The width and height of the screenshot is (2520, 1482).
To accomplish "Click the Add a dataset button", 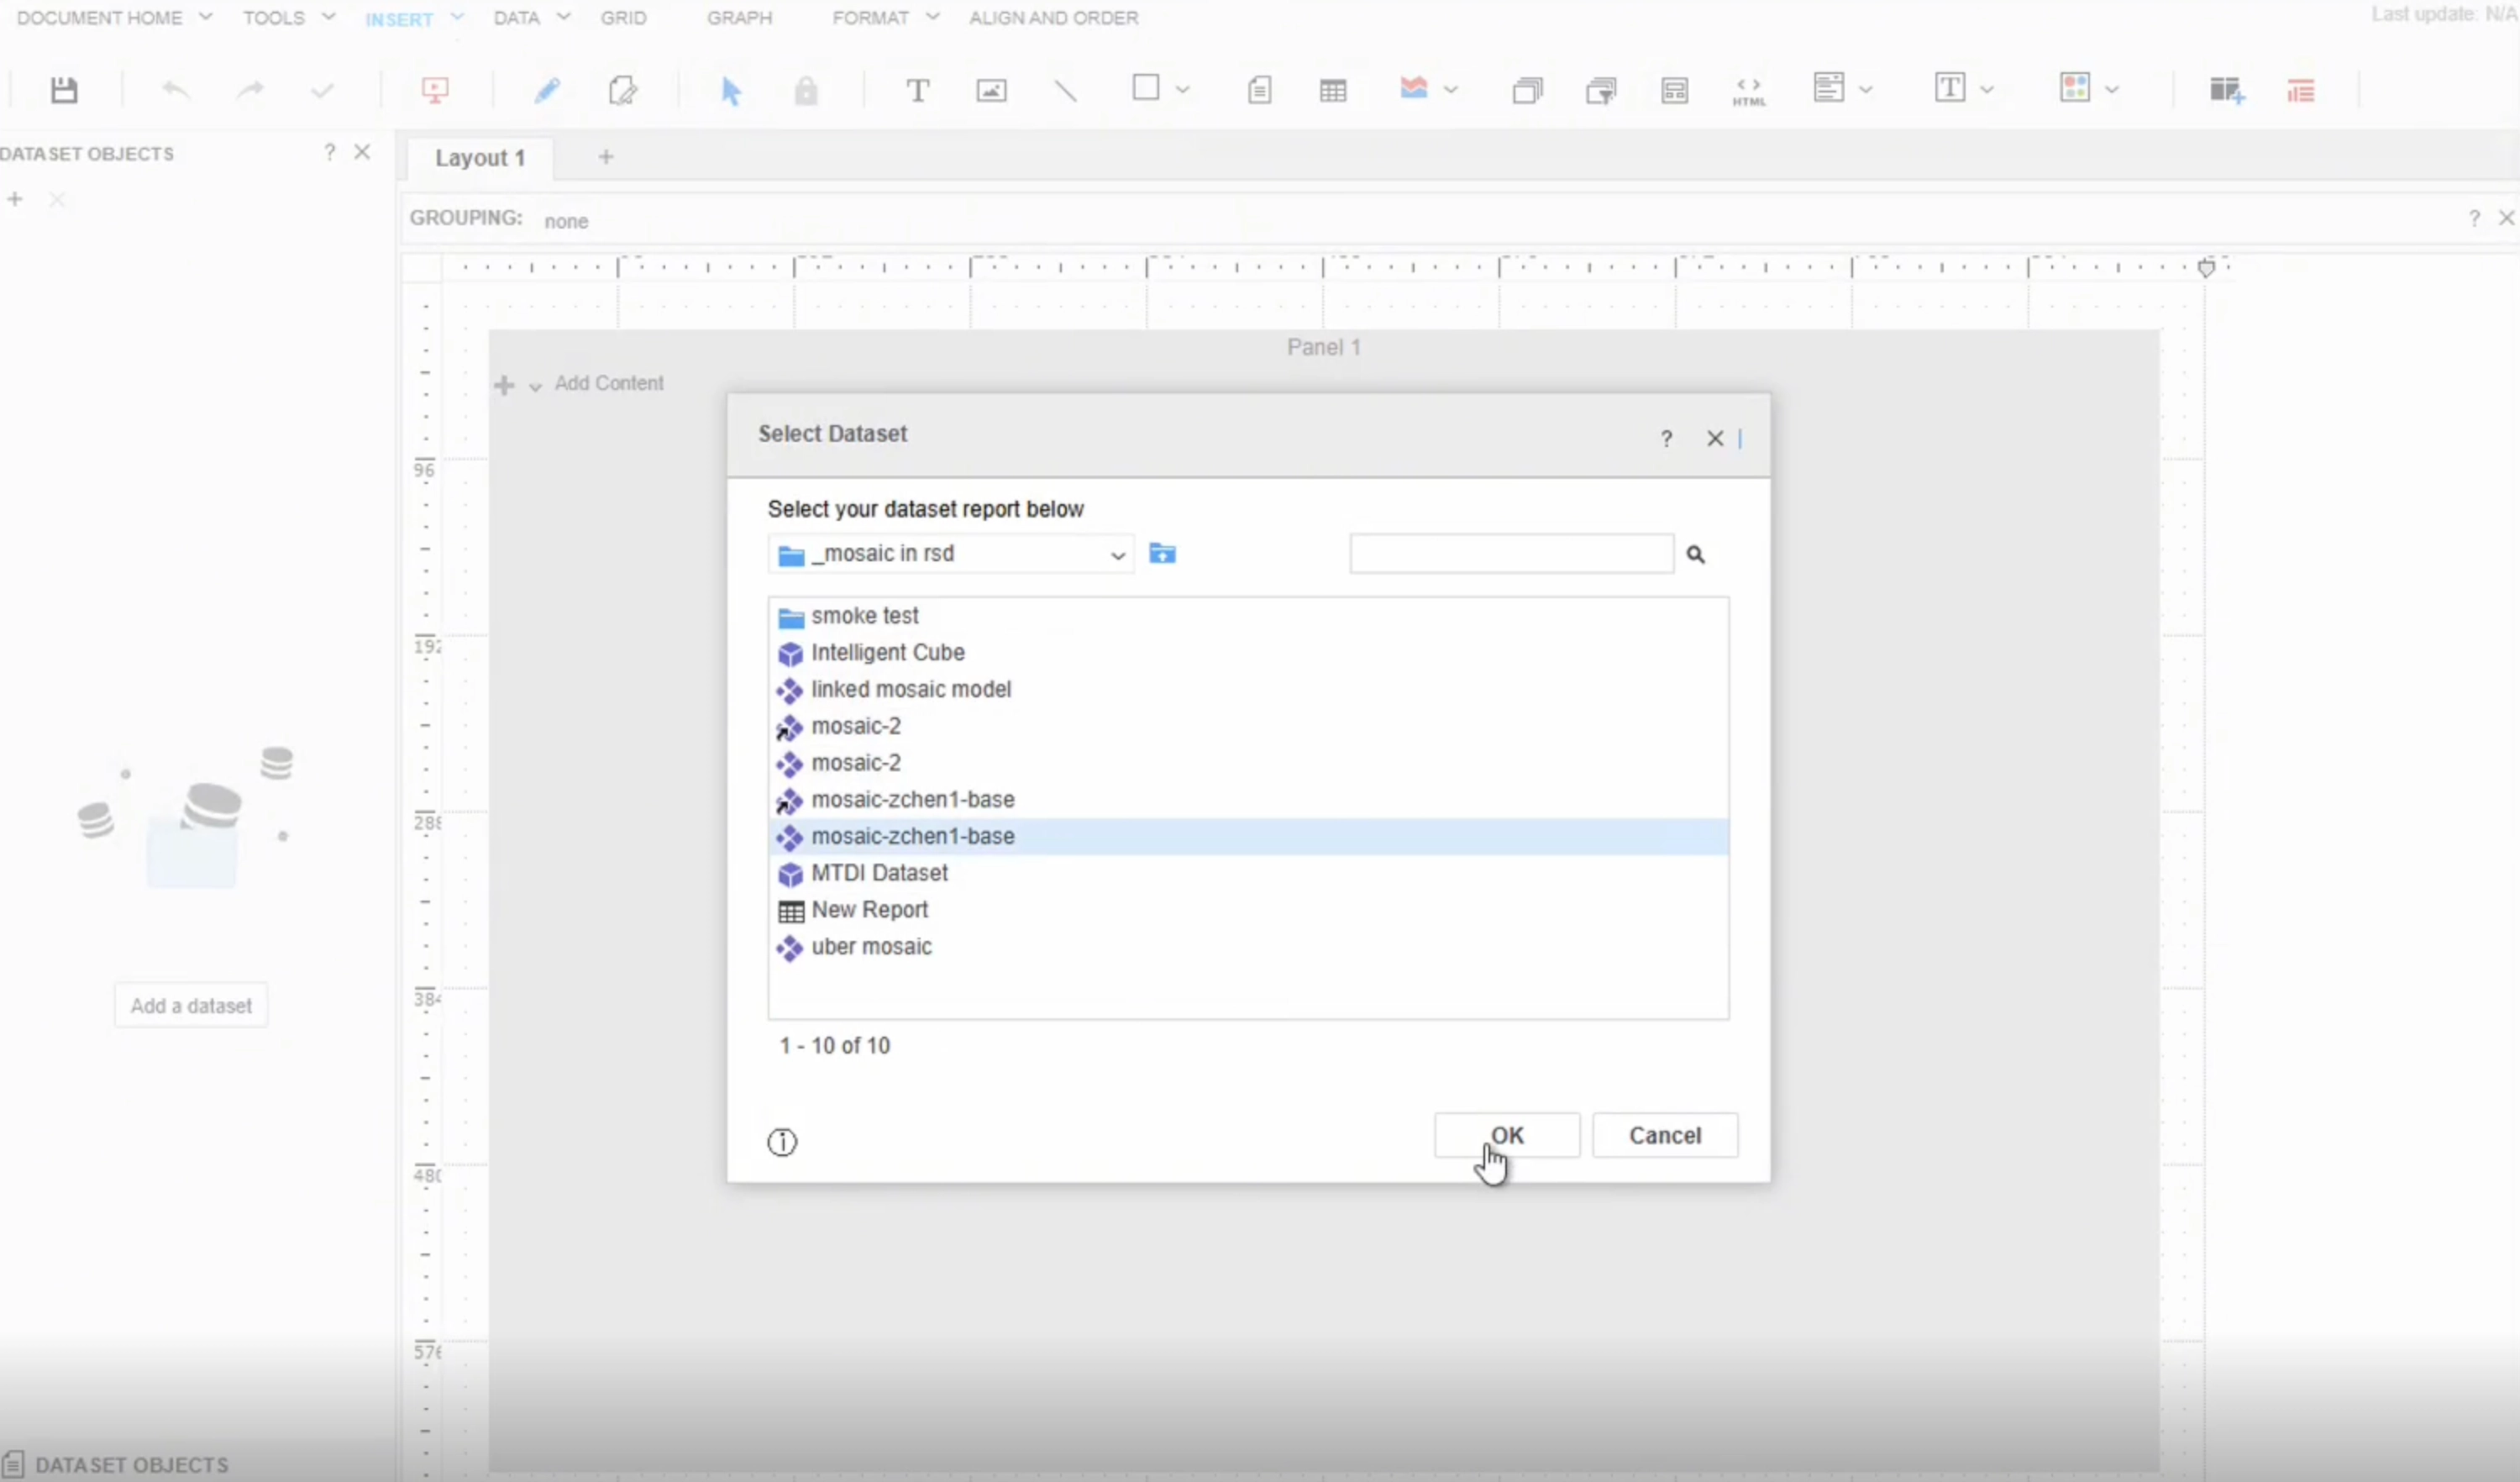I will click(191, 1005).
